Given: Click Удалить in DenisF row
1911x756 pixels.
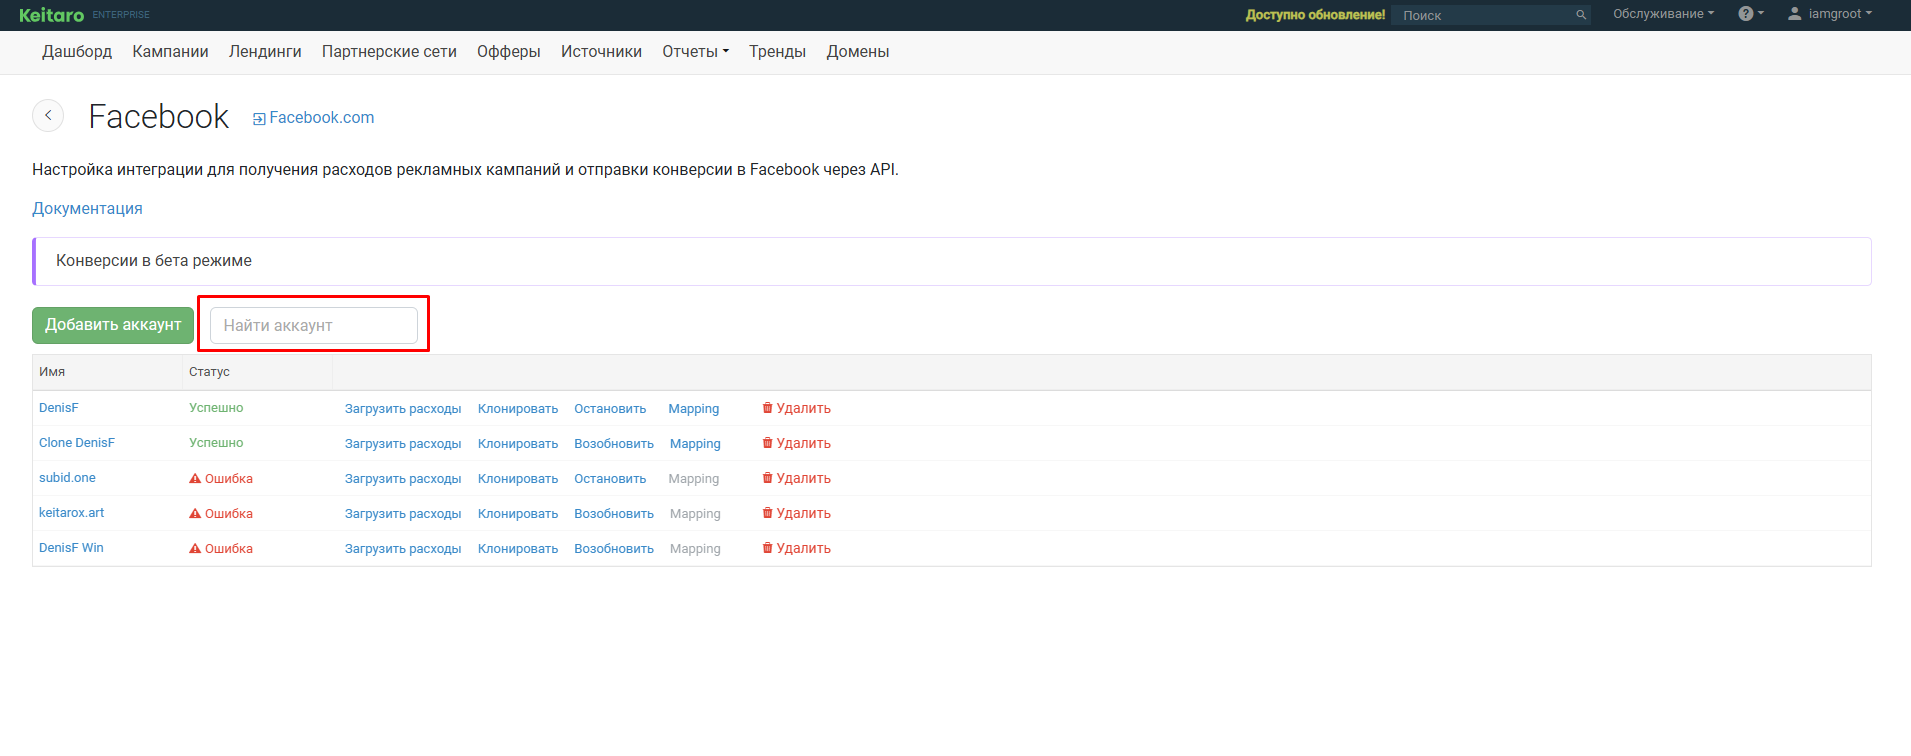Looking at the screenshot, I should point(796,409).
